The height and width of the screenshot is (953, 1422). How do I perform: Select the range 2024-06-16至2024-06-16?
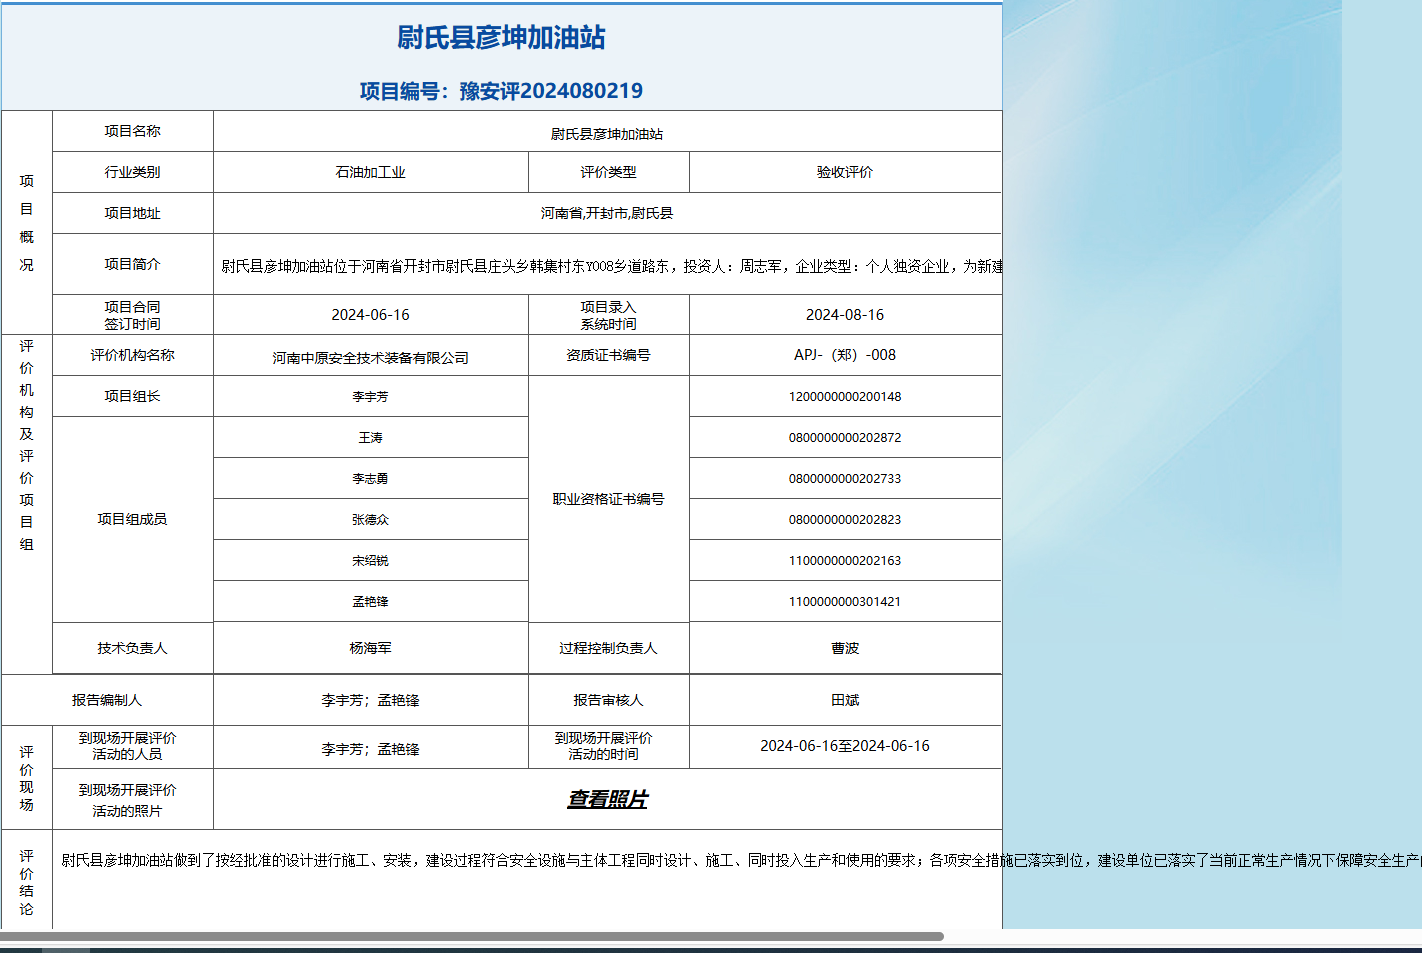[845, 746]
